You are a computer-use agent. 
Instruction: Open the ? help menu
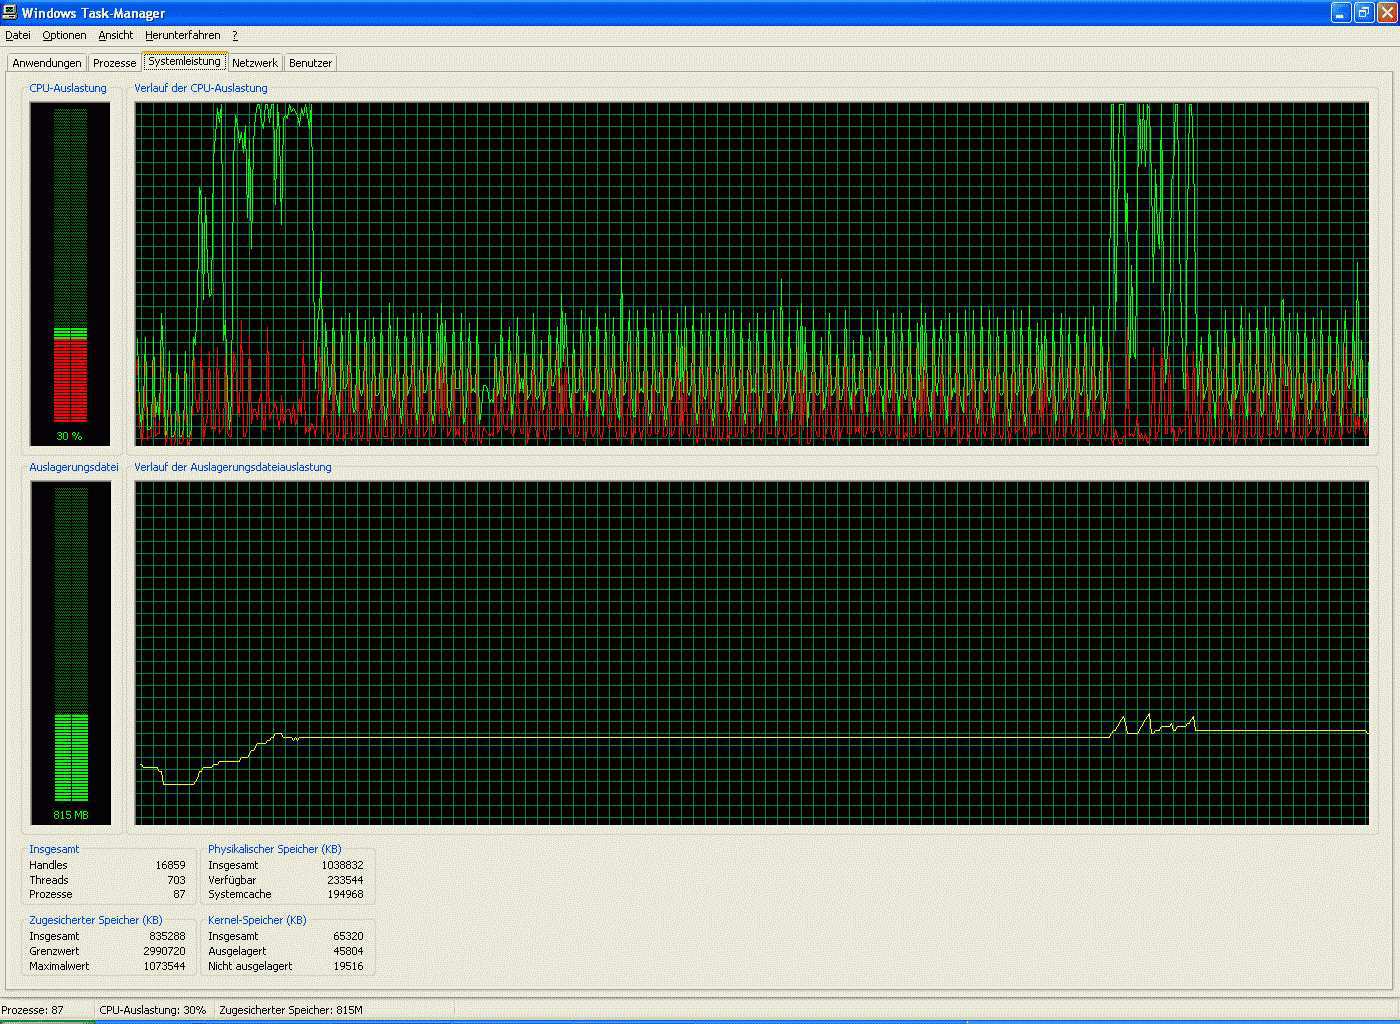pos(235,35)
